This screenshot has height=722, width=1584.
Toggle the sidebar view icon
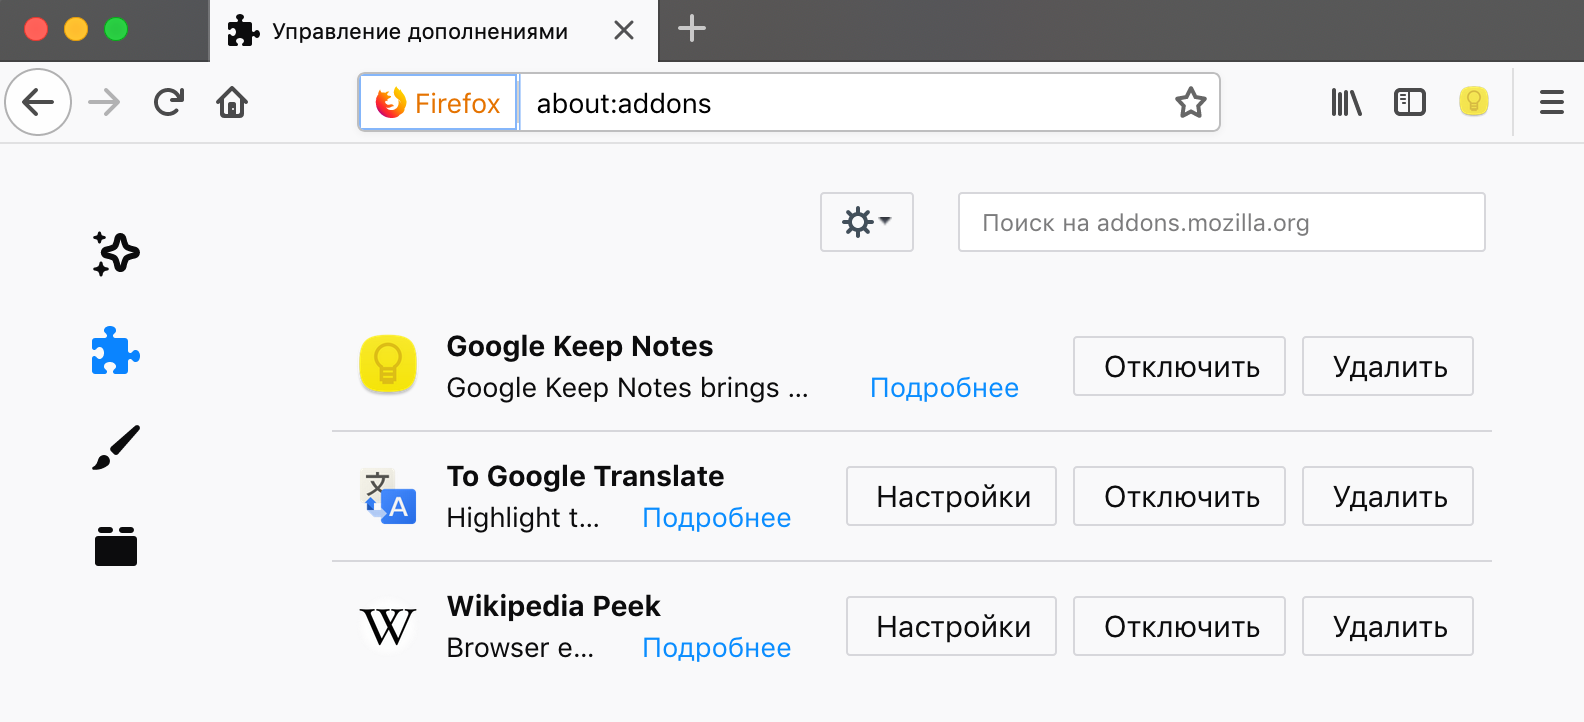click(1409, 102)
